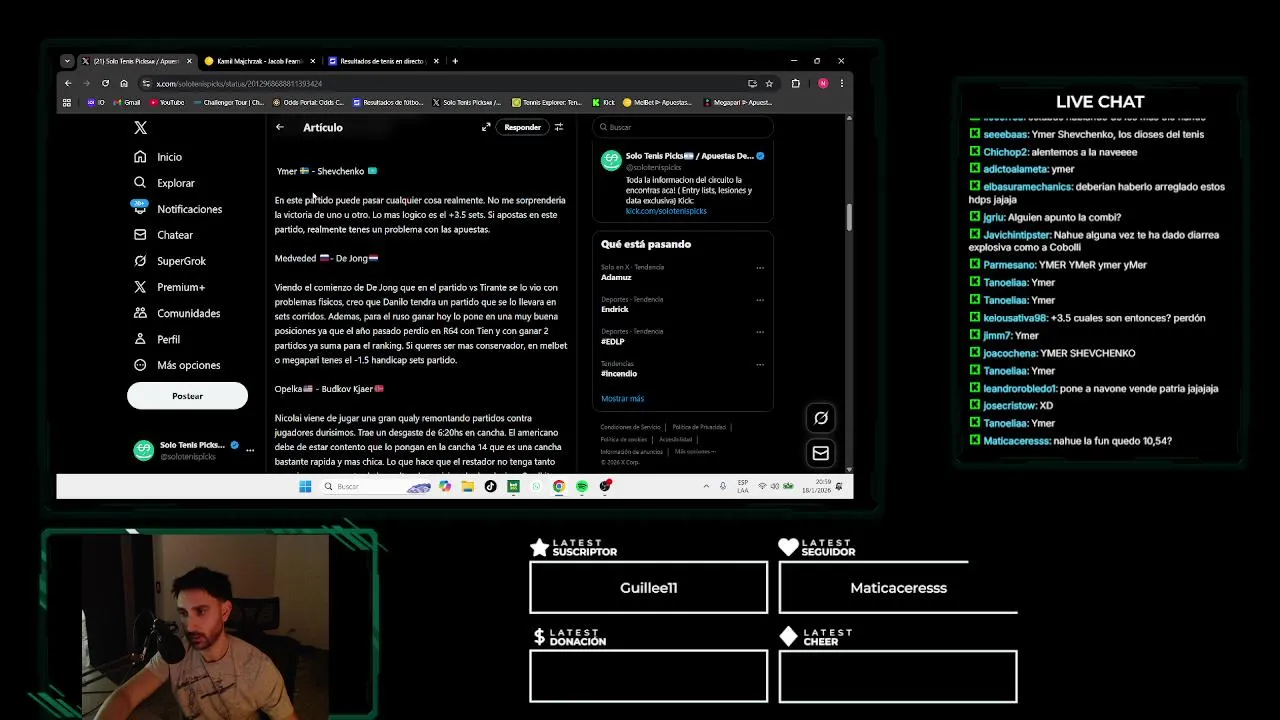The height and width of the screenshot is (720, 1280).
Task: Open Kick bookmark
Action: (604, 102)
